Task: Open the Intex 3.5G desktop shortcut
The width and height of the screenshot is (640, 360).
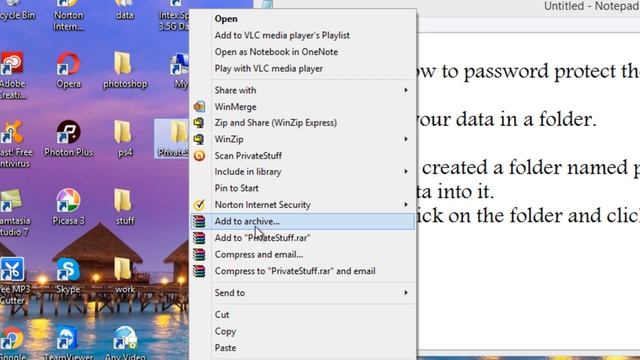Action: [175, 16]
